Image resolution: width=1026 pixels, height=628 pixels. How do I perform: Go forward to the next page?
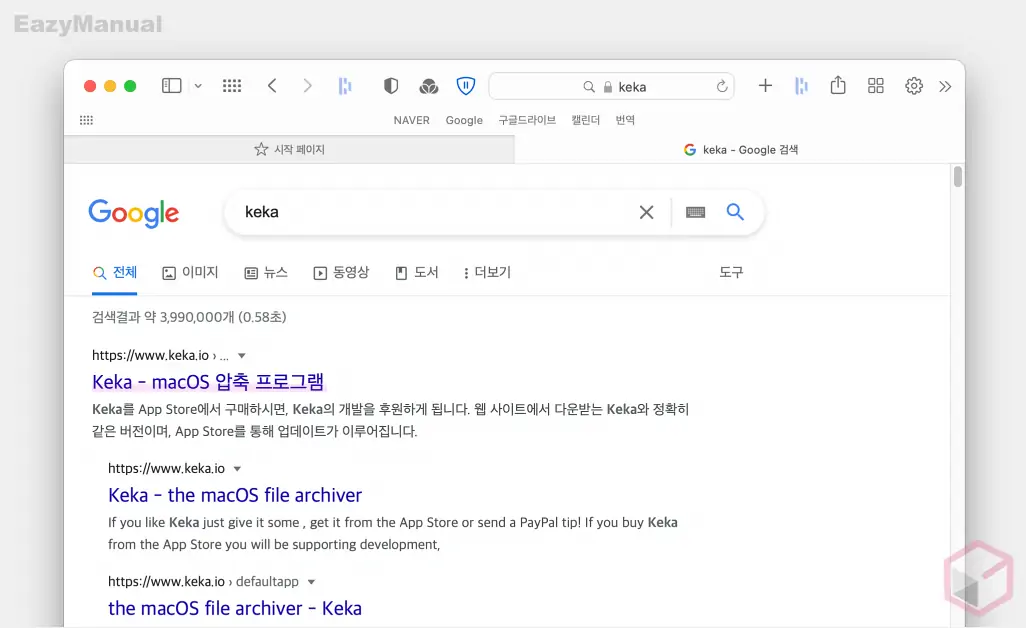pyautogui.click(x=307, y=86)
